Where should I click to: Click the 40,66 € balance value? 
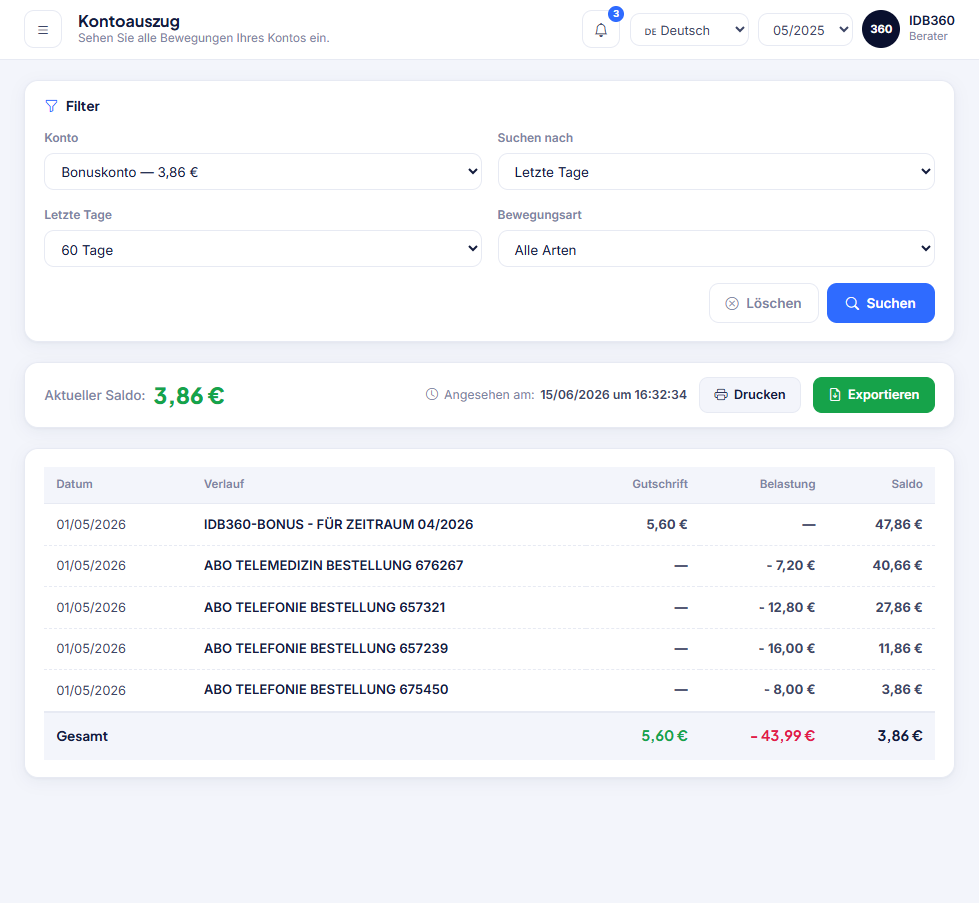click(x=897, y=566)
